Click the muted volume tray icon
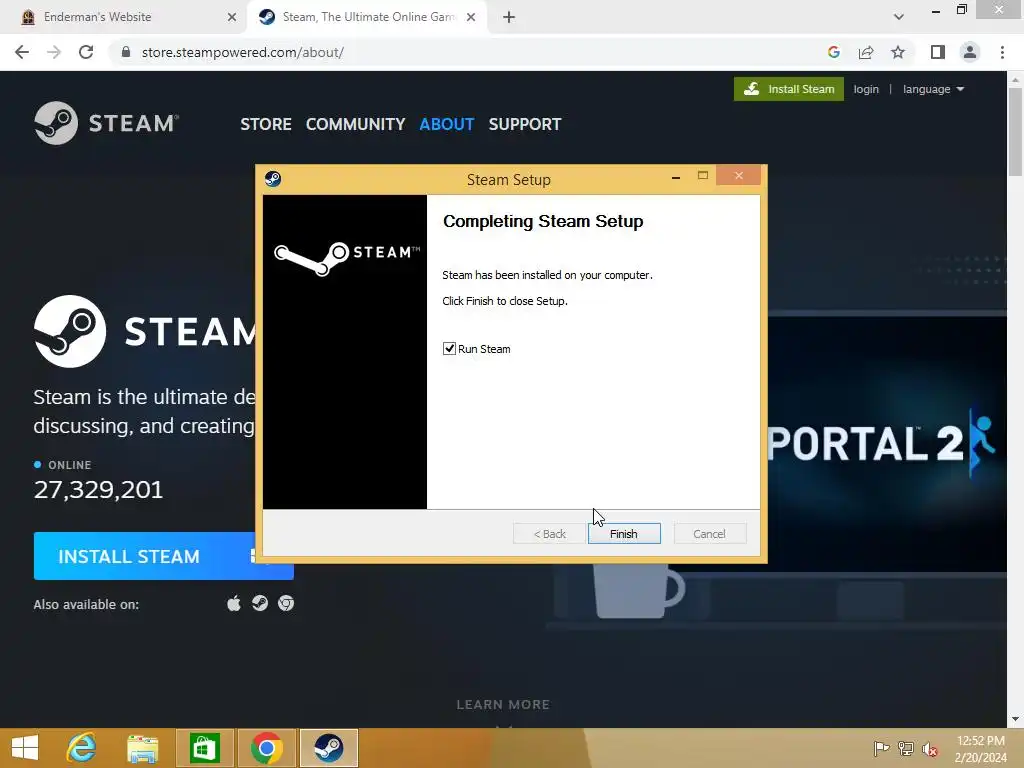 point(930,748)
